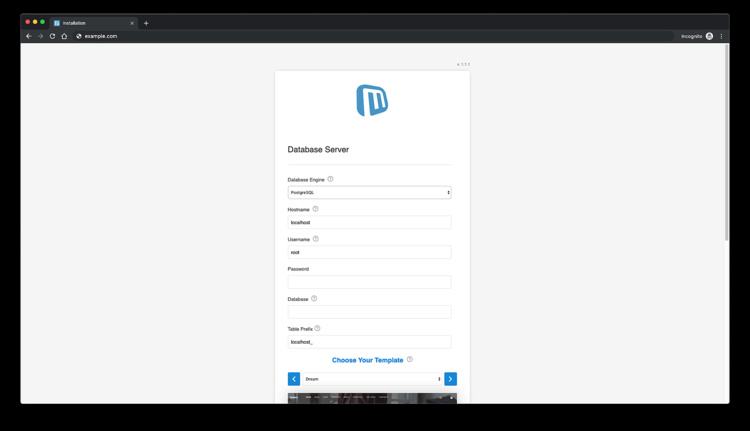The image size is (750, 431).
Task: Click the help icon next to Table Prefix
Action: click(318, 328)
